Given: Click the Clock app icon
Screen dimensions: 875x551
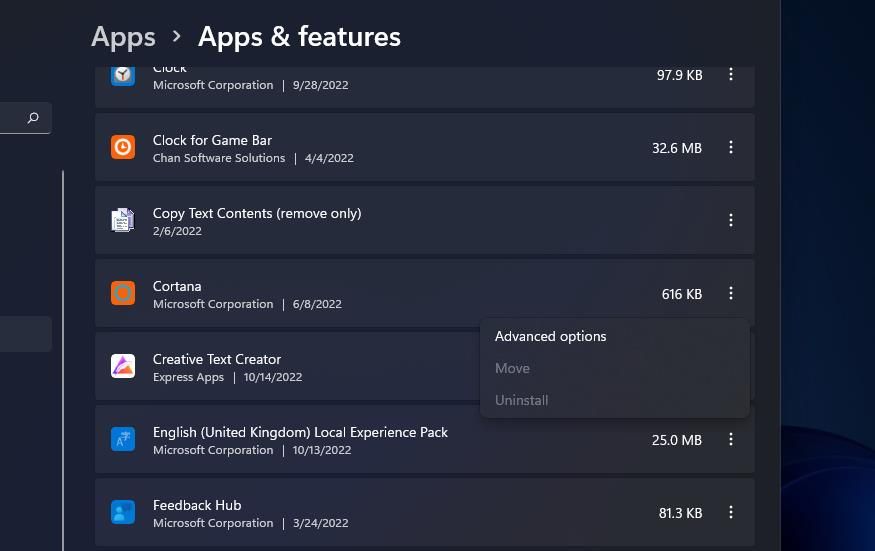Looking at the screenshot, I should pos(123,75).
